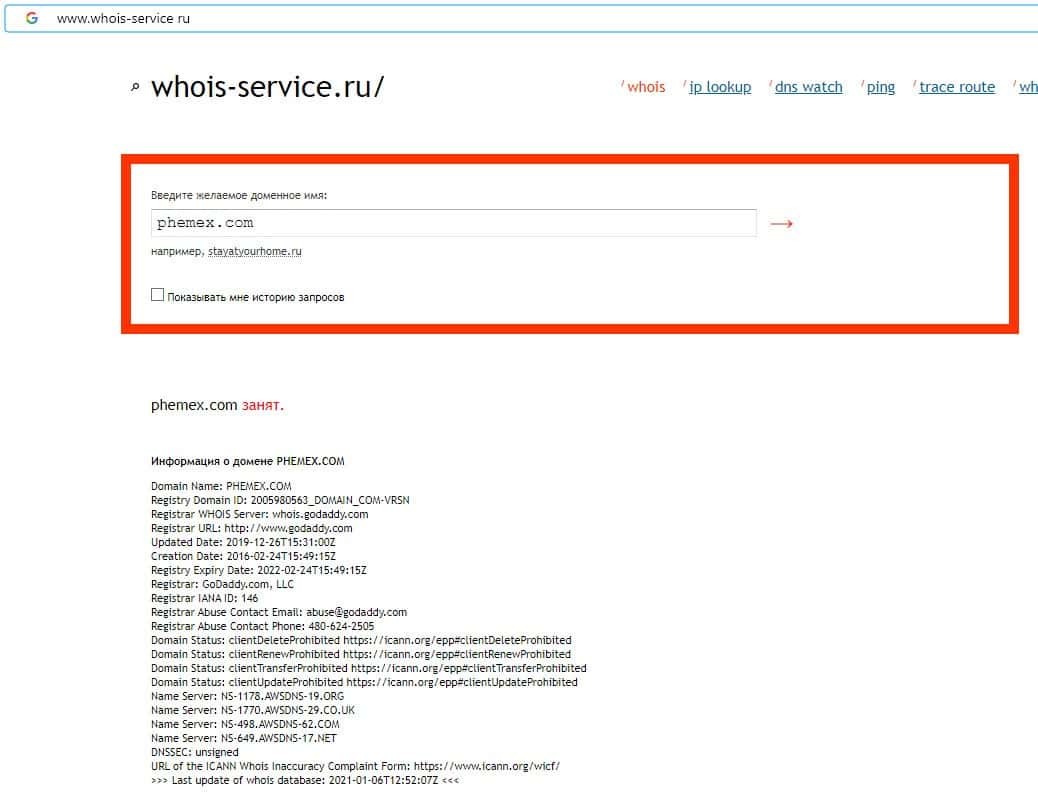Click 'Registrar WHOIS Server: whois.godaddy.com' line

point(260,514)
